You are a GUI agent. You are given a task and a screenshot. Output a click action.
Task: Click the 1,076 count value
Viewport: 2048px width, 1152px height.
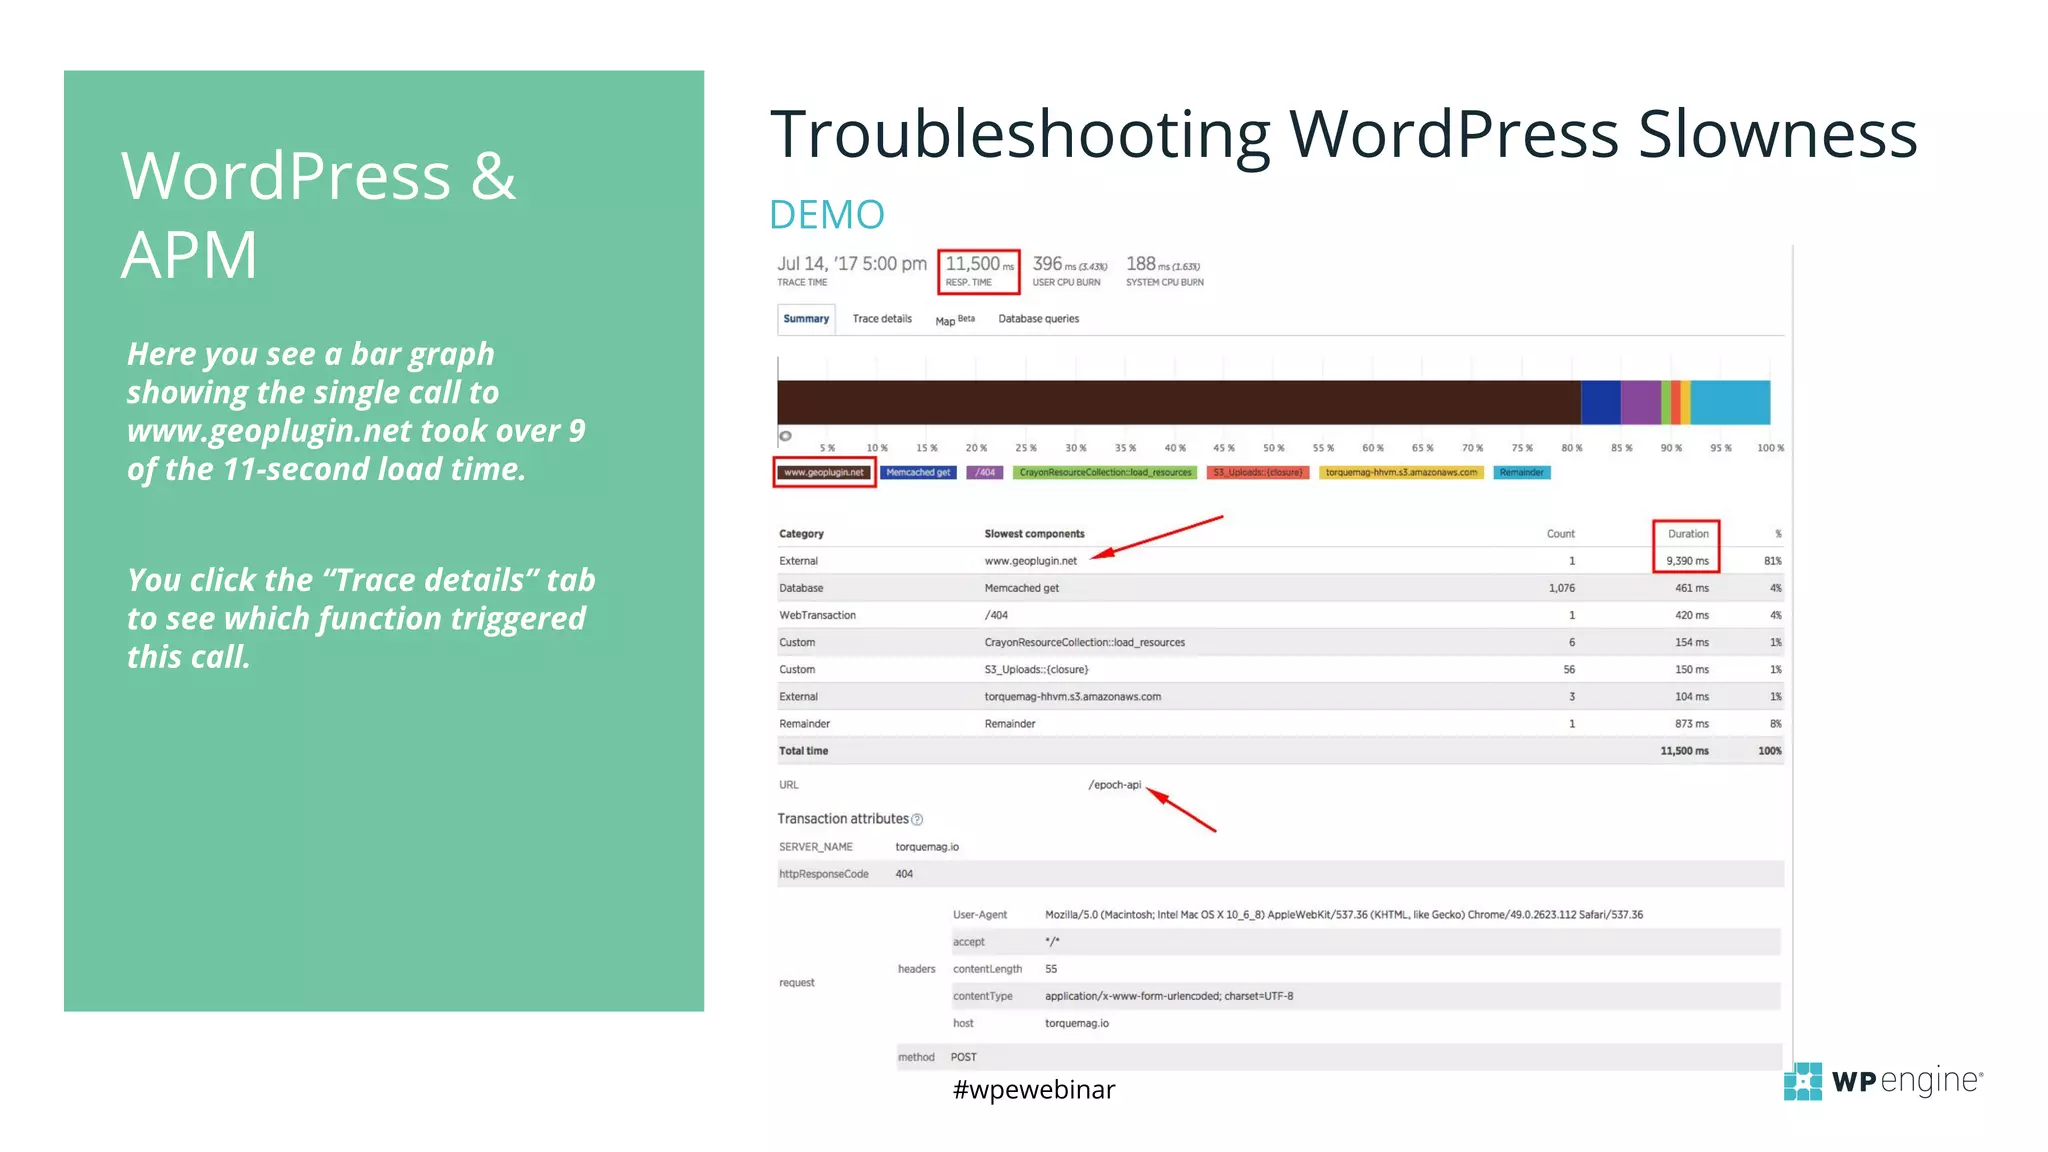pyautogui.click(x=1561, y=588)
